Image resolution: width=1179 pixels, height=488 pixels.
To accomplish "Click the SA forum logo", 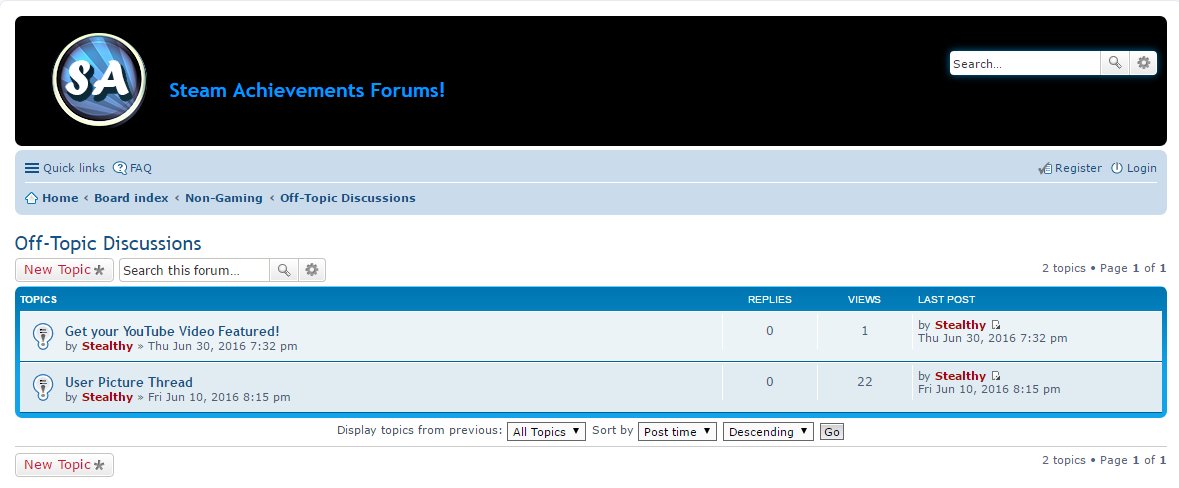I will click(x=99, y=80).
